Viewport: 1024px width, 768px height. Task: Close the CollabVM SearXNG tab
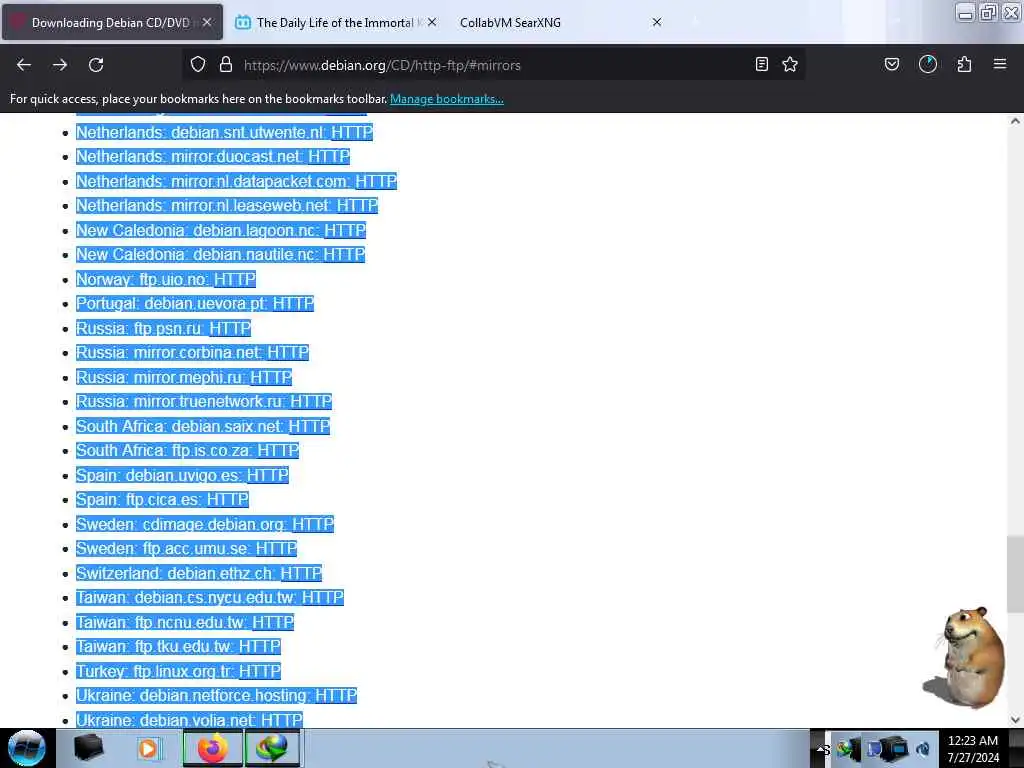[x=657, y=22]
